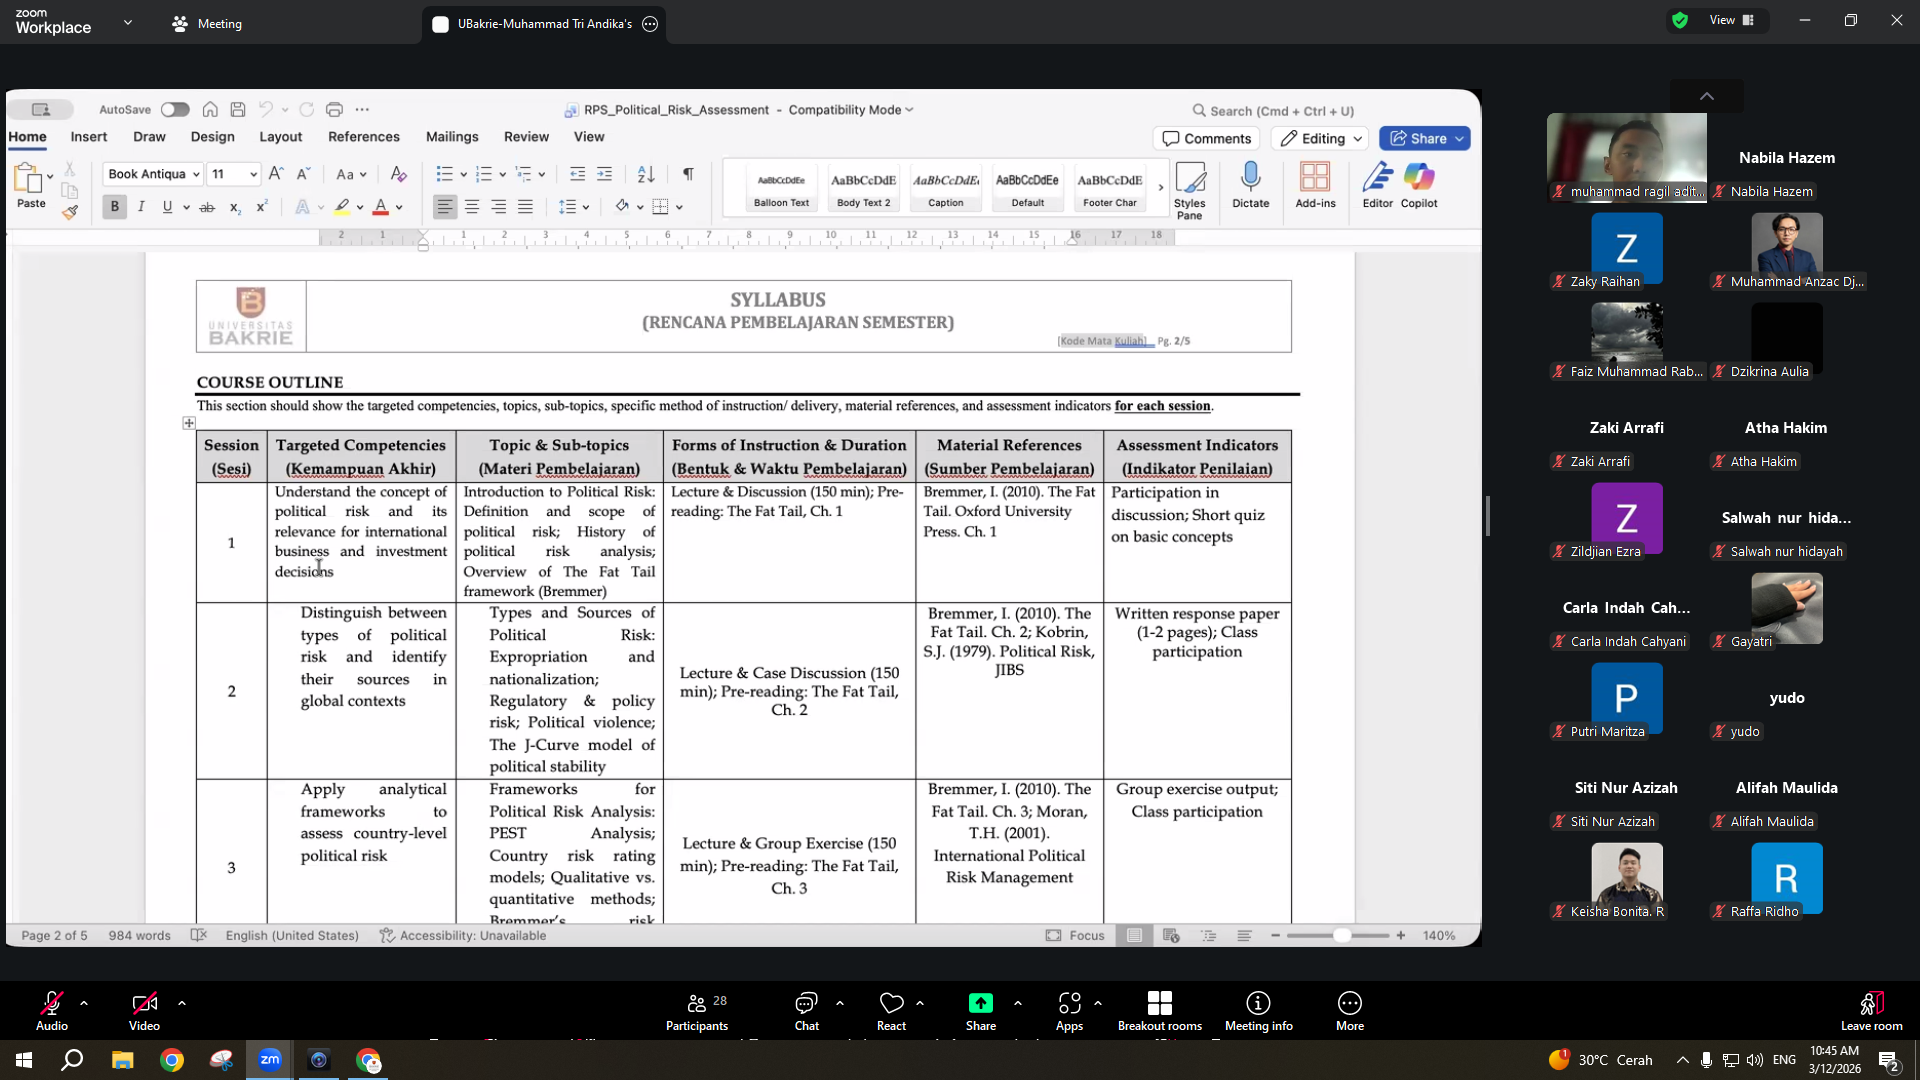
Task: Open Zoom Breakout rooms
Action: 1160,1011
